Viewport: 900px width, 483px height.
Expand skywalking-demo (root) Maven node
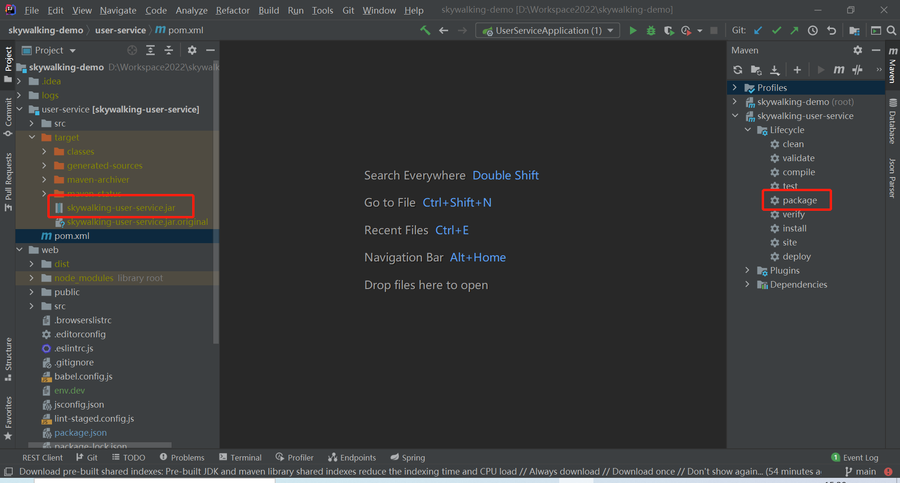pos(735,102)
